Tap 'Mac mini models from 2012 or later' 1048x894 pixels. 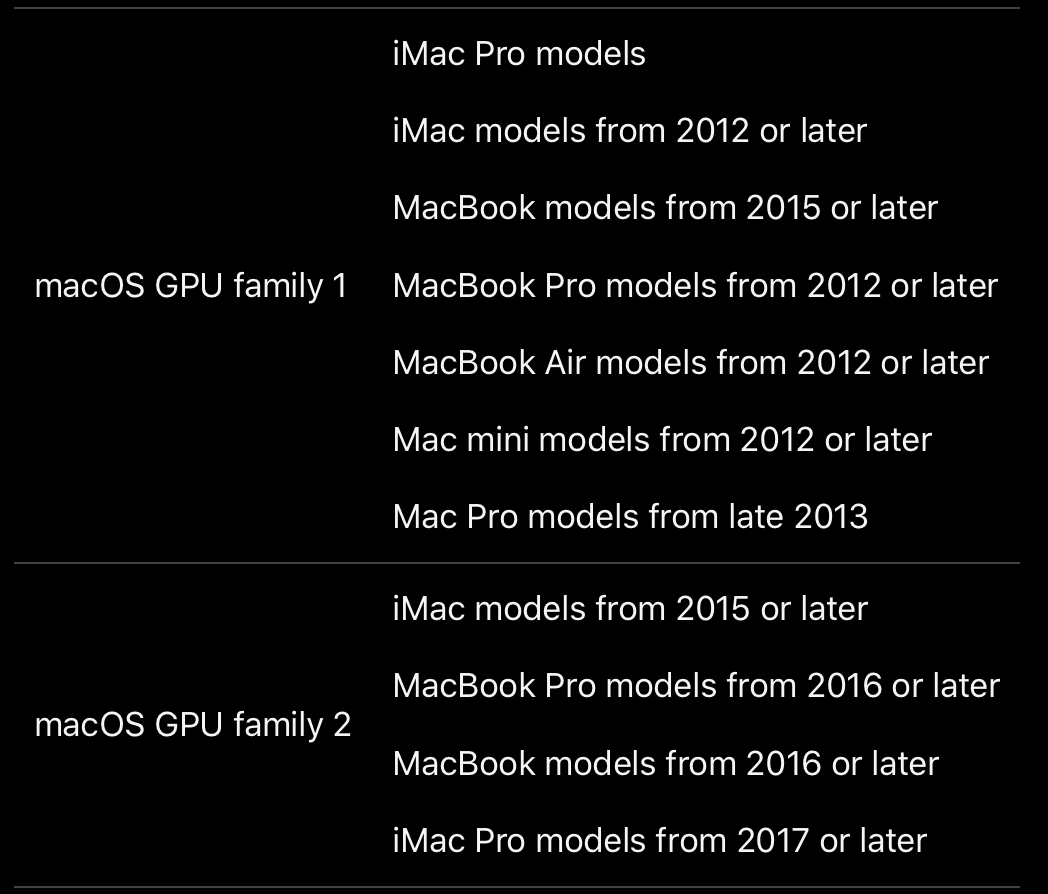click(x=662, y=440)
